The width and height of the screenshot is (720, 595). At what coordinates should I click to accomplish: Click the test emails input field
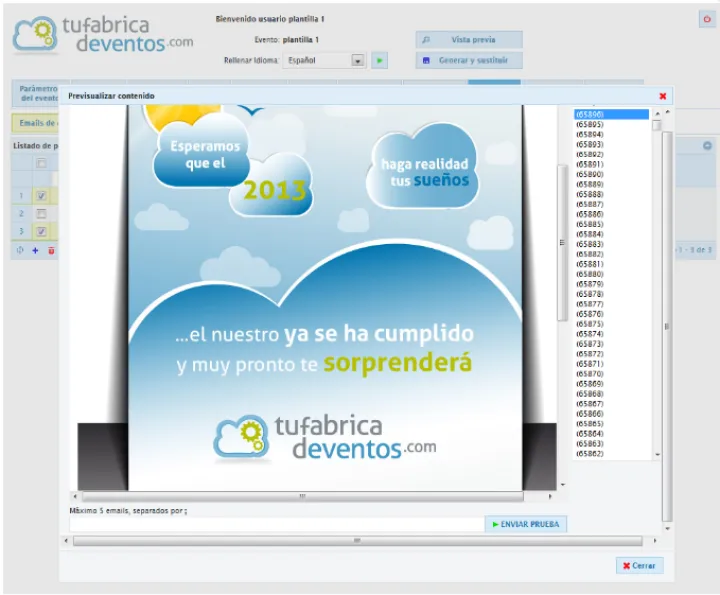277,524
